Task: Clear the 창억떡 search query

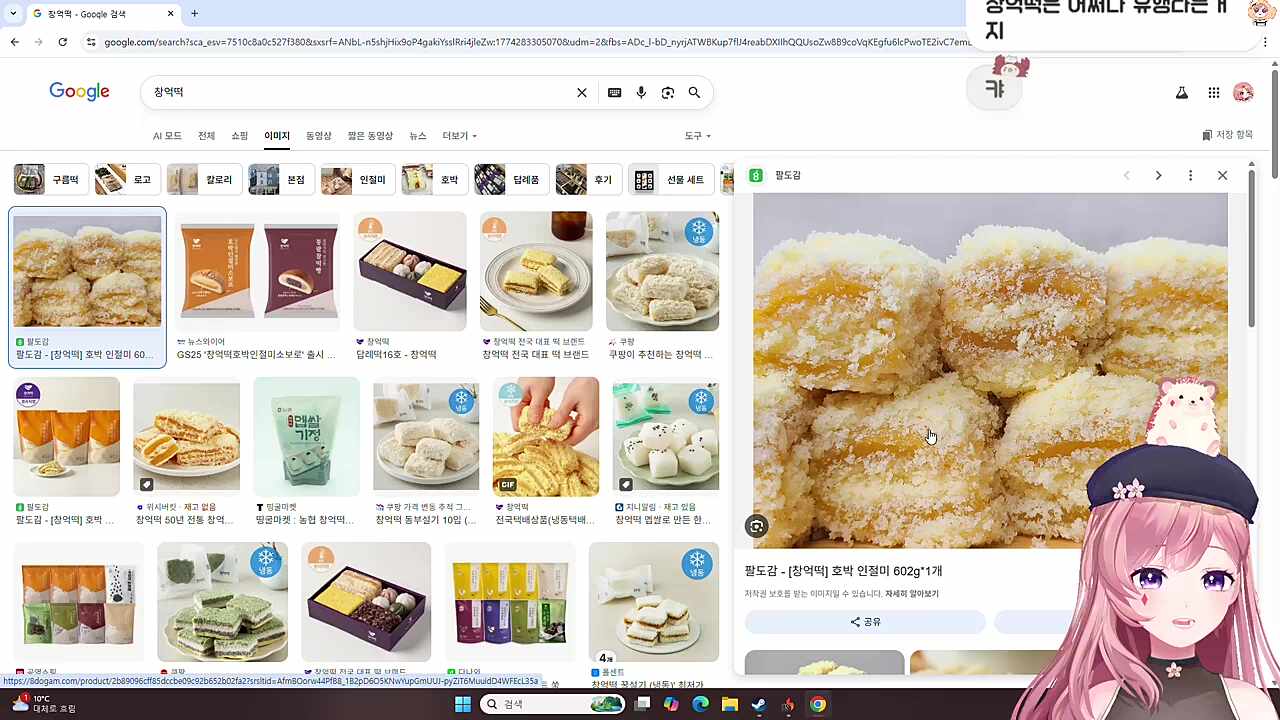Action: pos(582,93)
